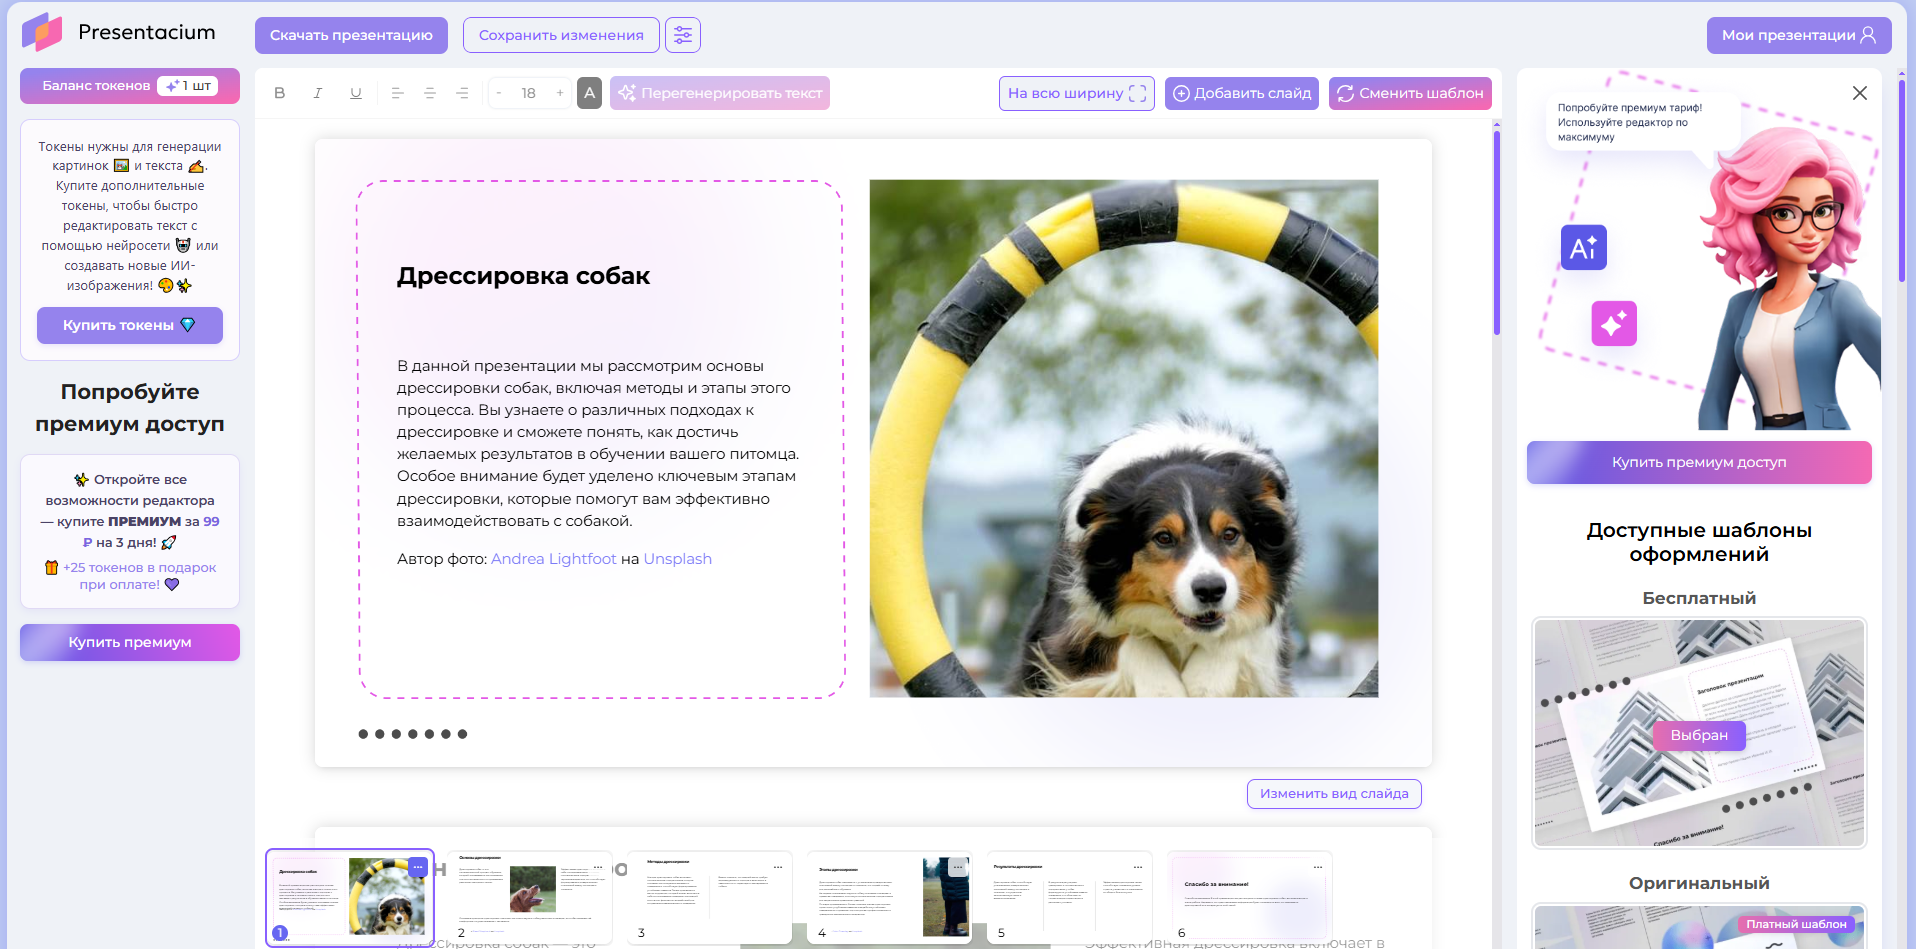Toggle italic text formatting
Image resolution: width=1916 pixels, height=949 pixels.
point(318,93)
